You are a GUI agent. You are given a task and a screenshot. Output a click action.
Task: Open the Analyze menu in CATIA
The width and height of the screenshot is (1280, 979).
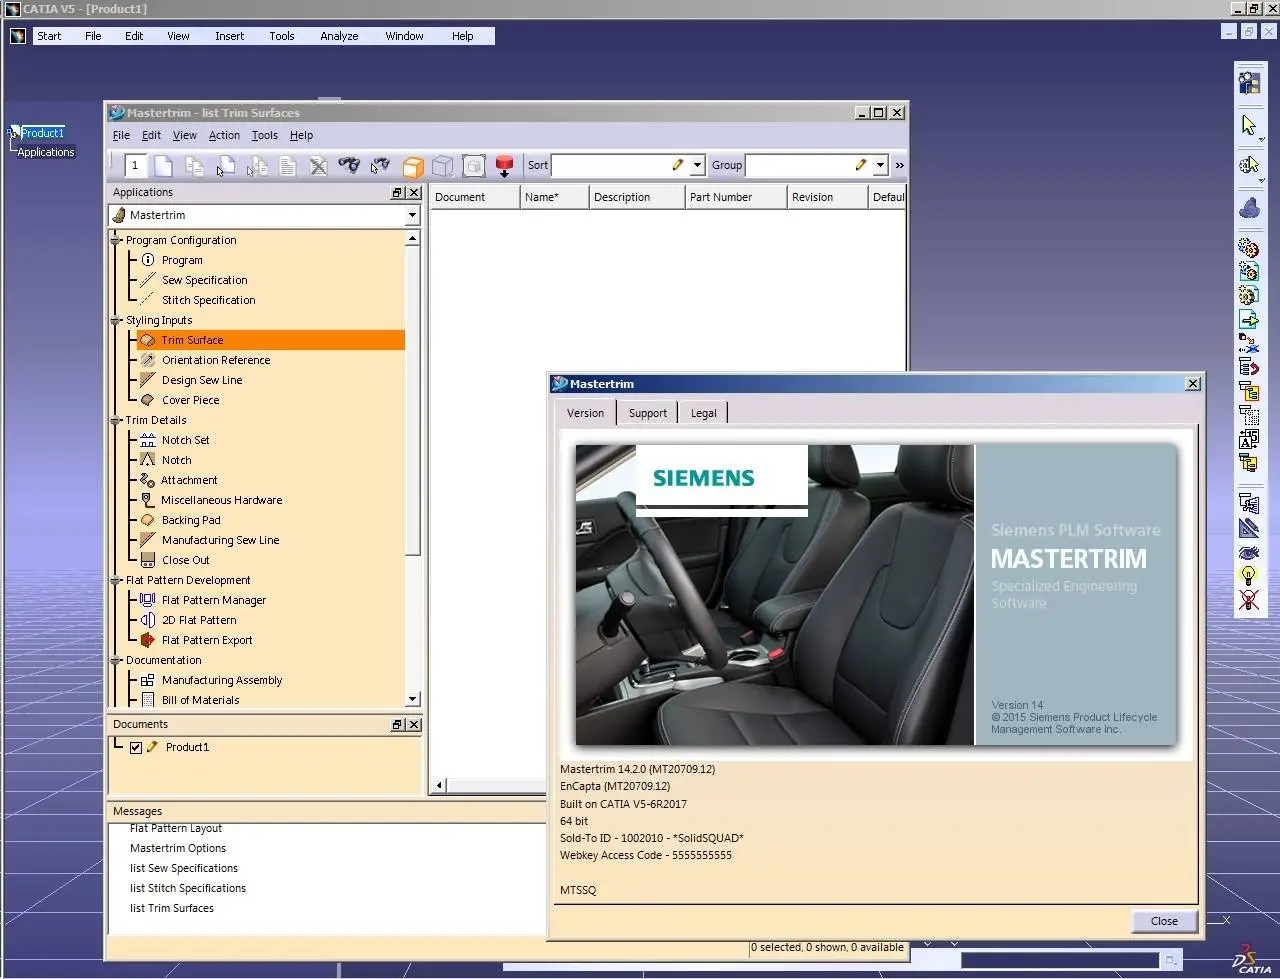tap(339, 36)
